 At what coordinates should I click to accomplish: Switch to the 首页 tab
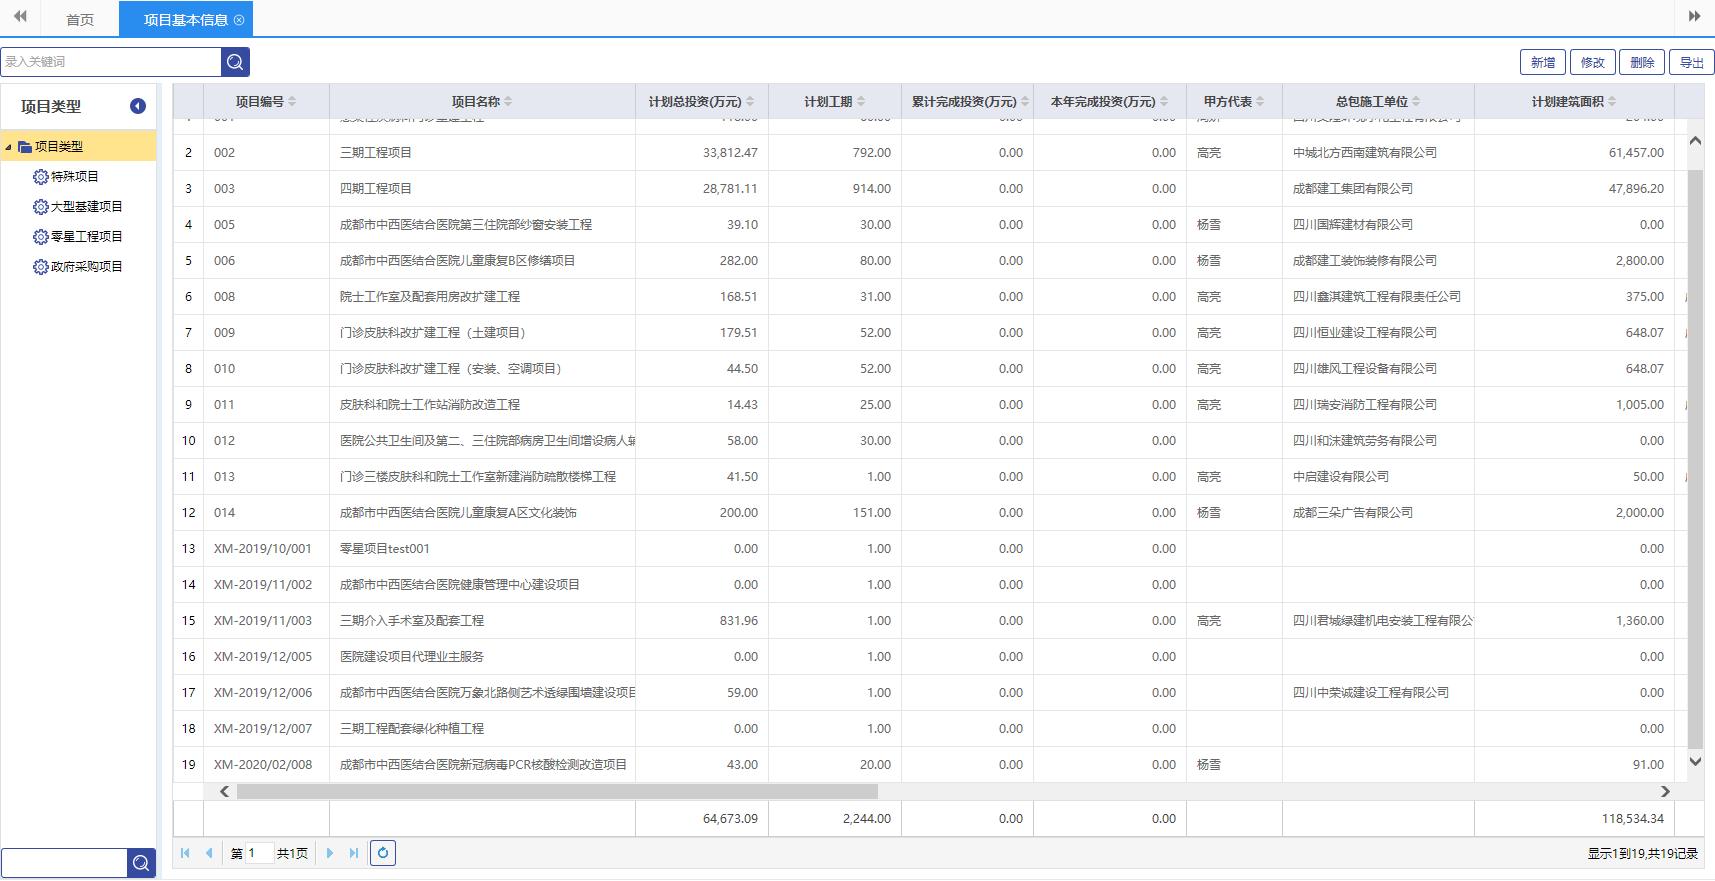pos(80,20)
